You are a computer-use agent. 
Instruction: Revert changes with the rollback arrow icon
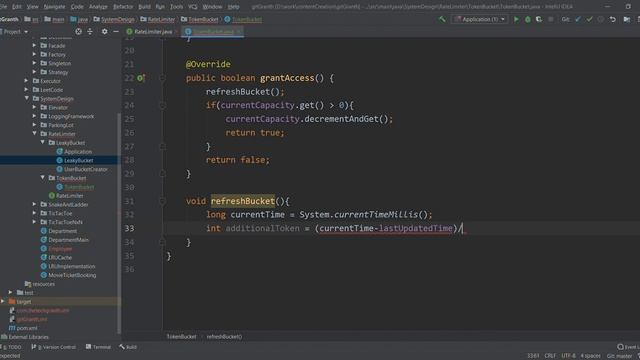click(x=613, y=19)
